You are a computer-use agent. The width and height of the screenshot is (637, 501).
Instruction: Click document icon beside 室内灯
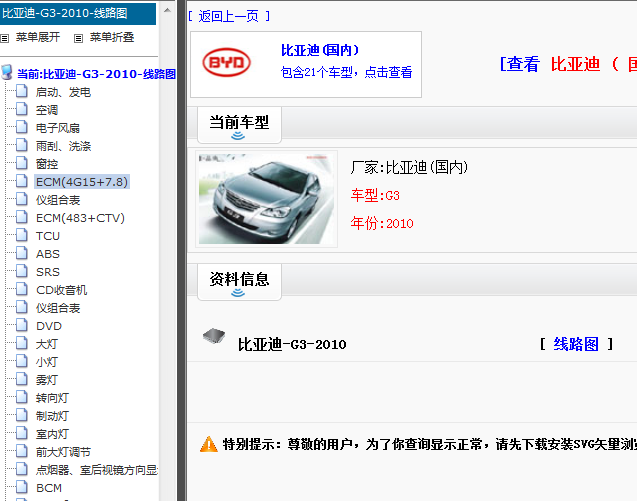pos(22,433)
